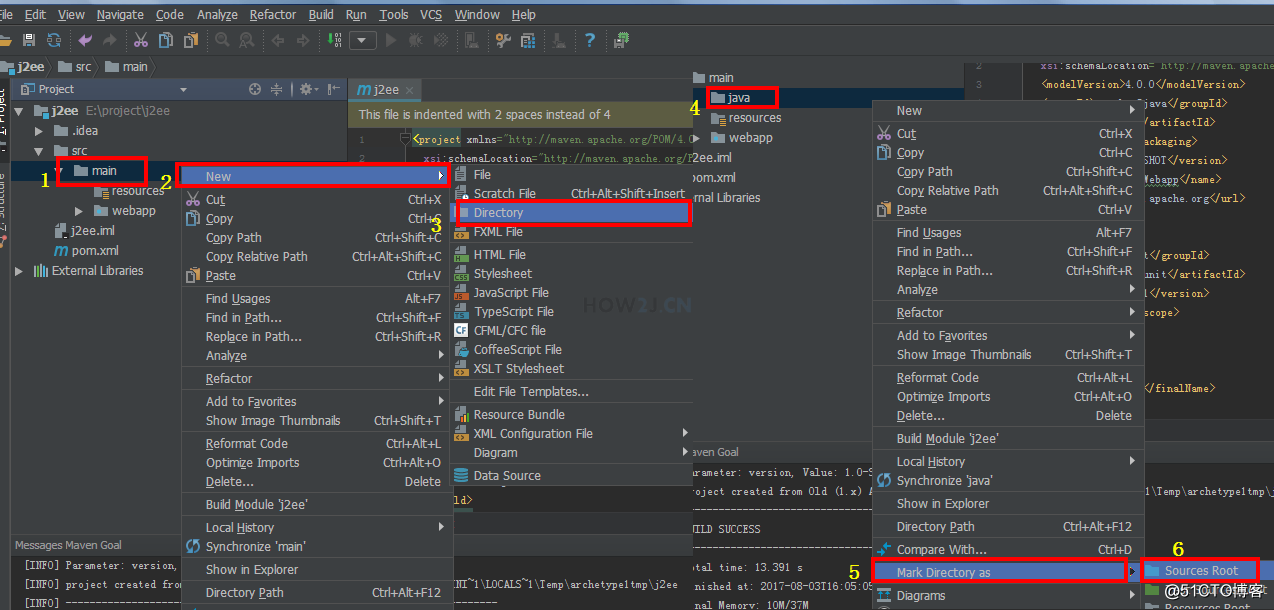Click the blue Help question mark icon

pyautogui.click(x=590, y=40)
